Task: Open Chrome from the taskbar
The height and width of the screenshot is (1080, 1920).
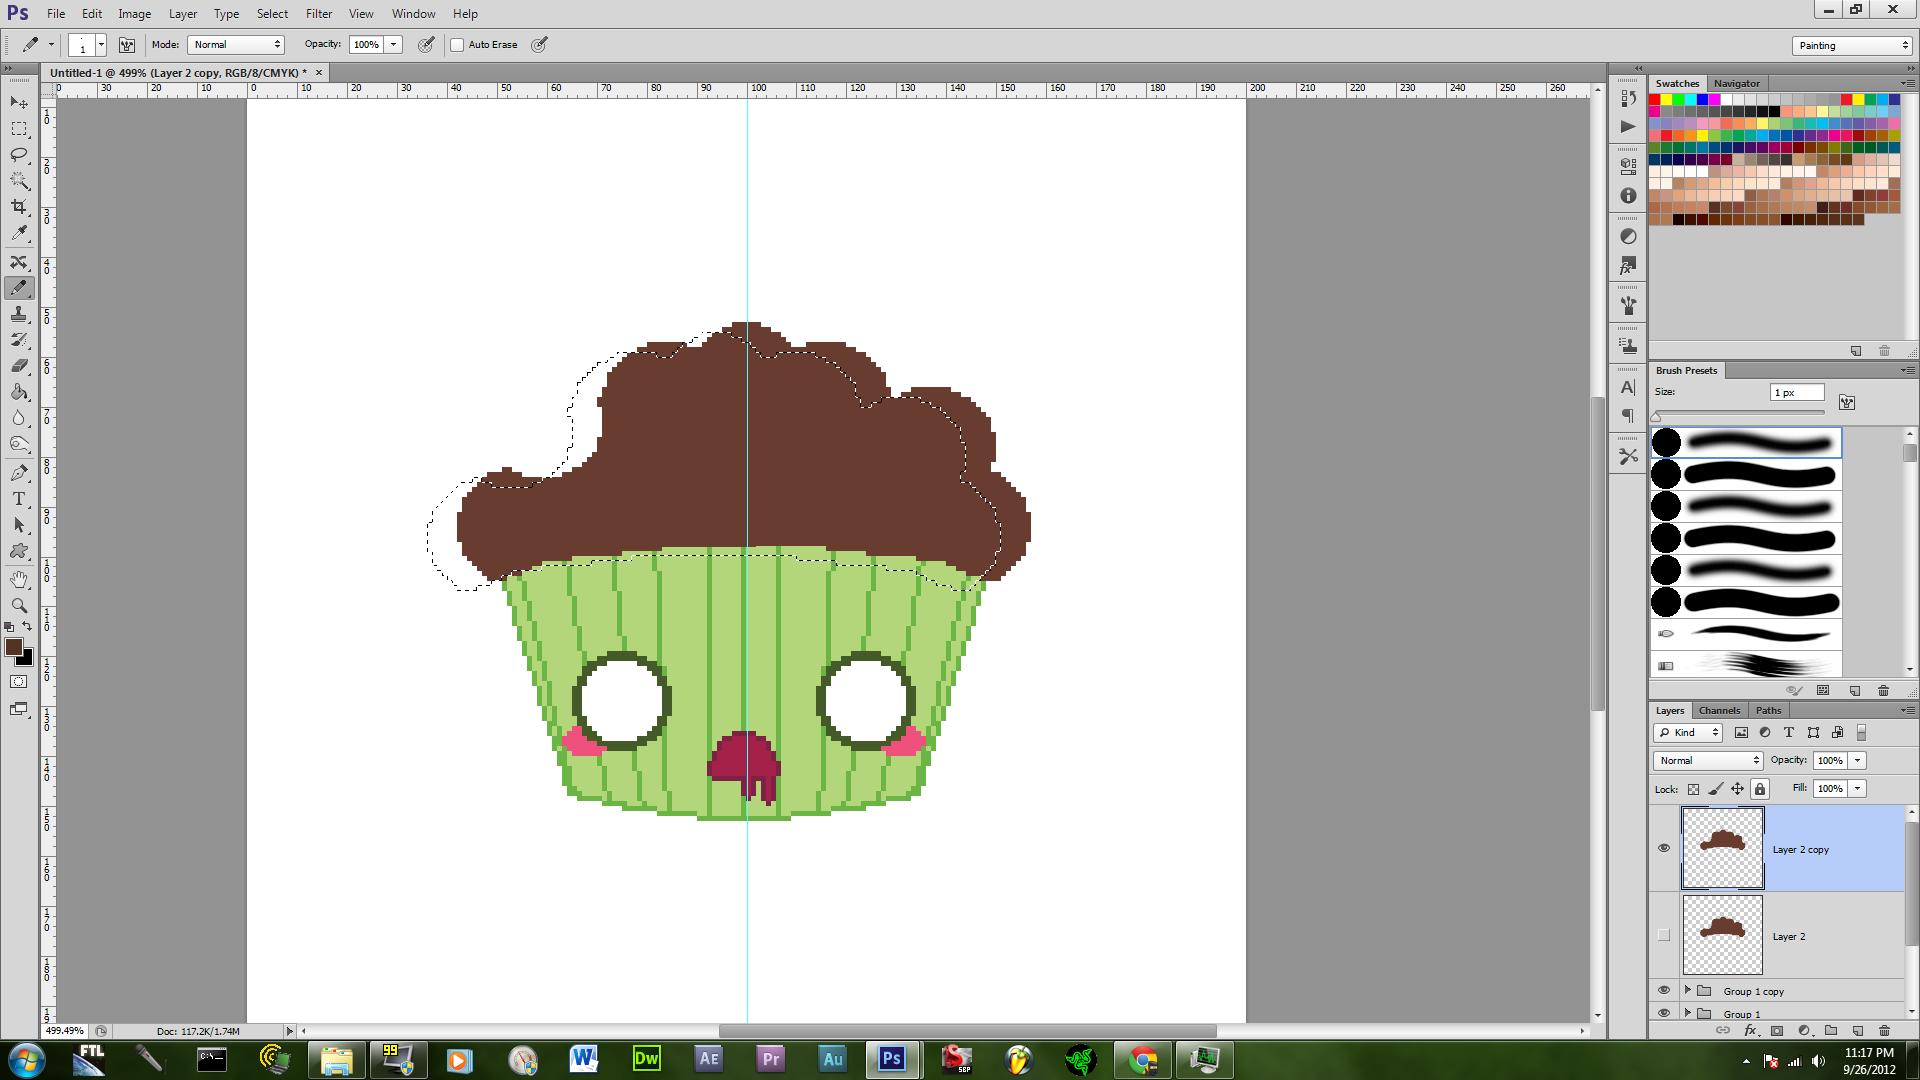Action: coord(1142,1059)
